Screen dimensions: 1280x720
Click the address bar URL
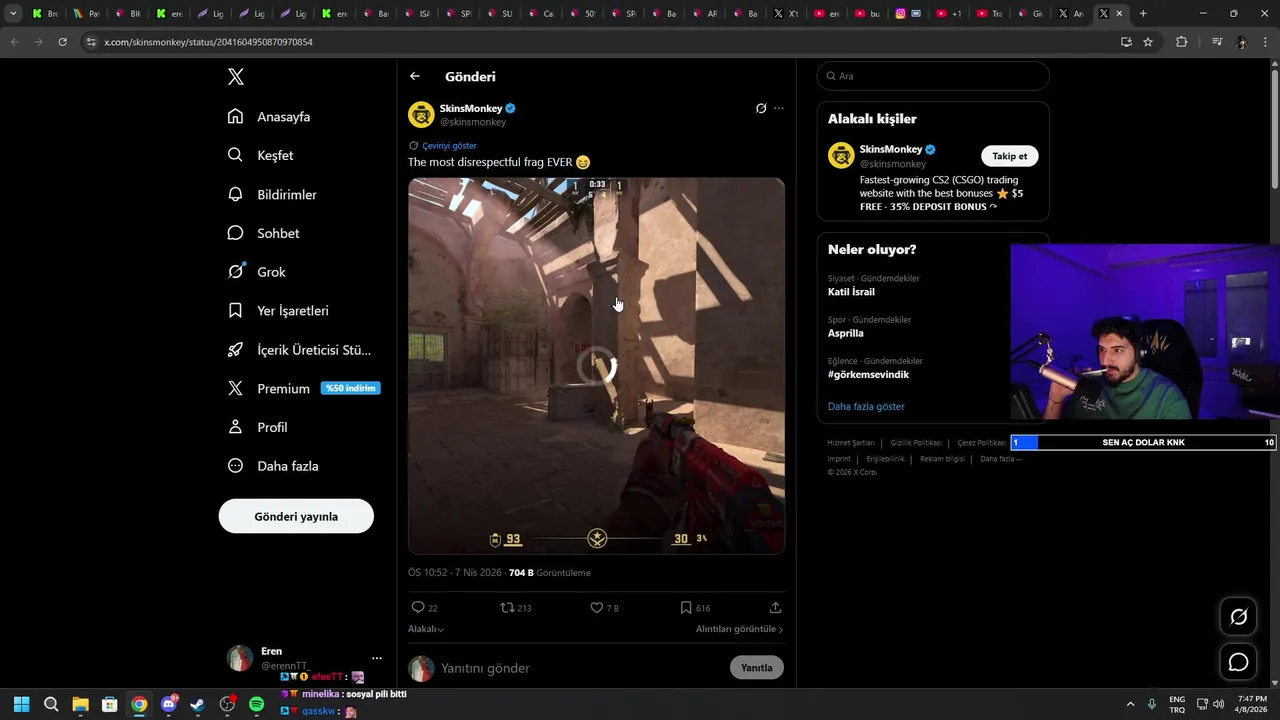coord(208,42)
